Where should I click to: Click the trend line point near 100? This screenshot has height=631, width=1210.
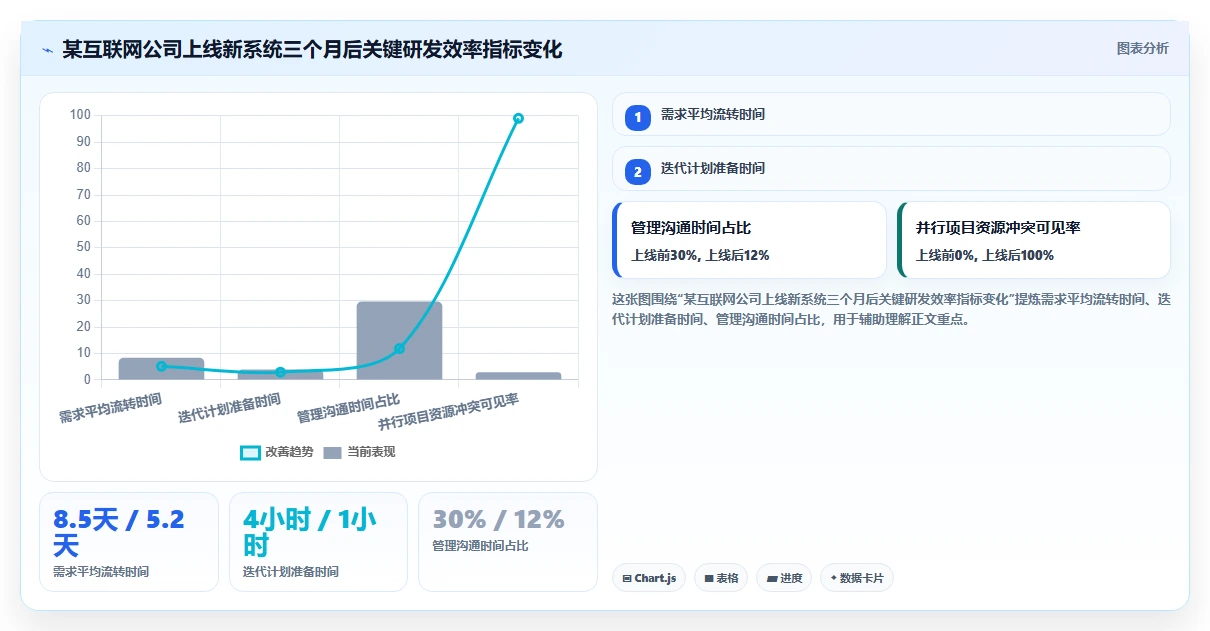click(518, 118)
